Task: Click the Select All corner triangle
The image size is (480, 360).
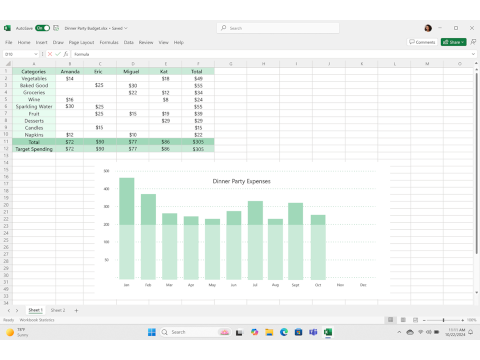Action: pyautogui.click(x=8, y=64)
